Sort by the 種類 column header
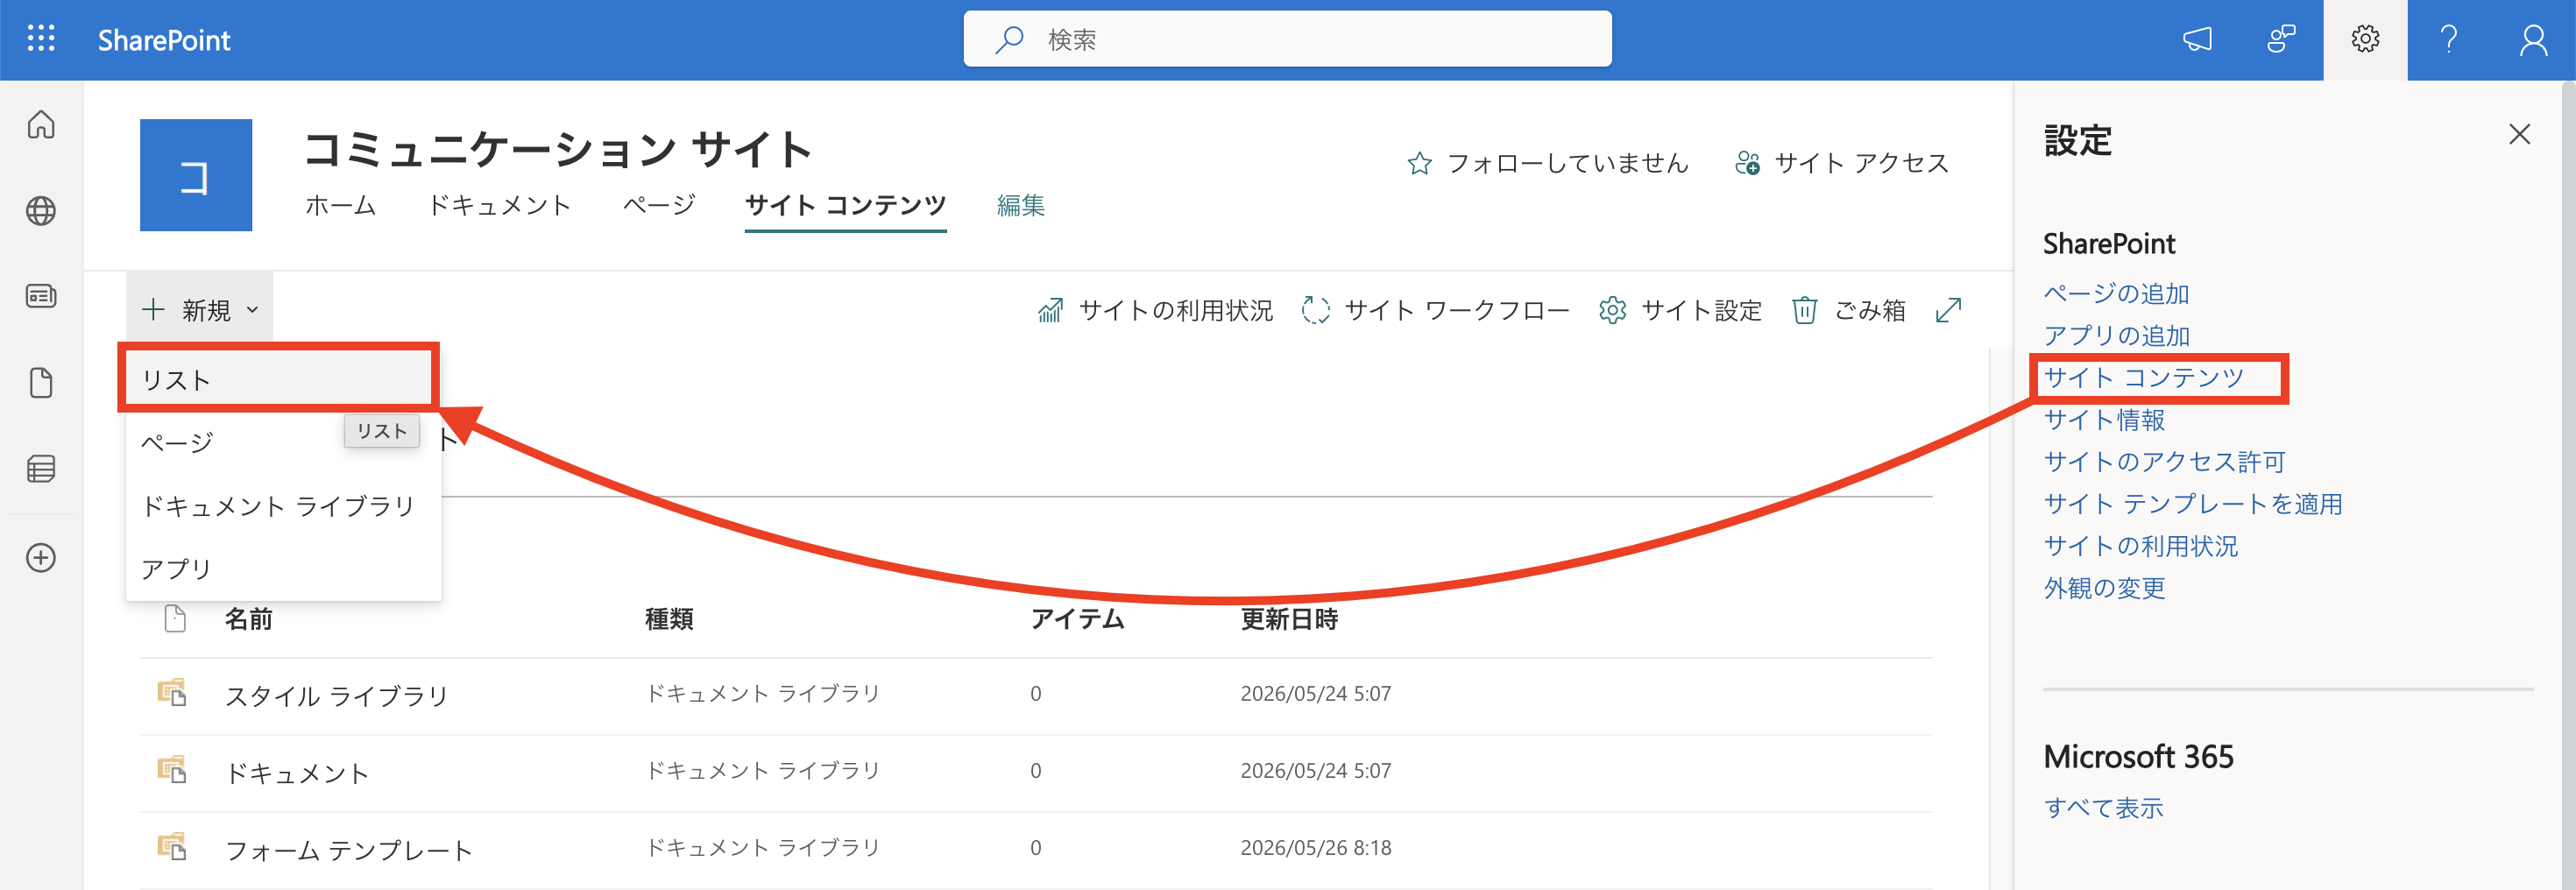Screen dimensions: 2576x890 click(x=669, y=619)
